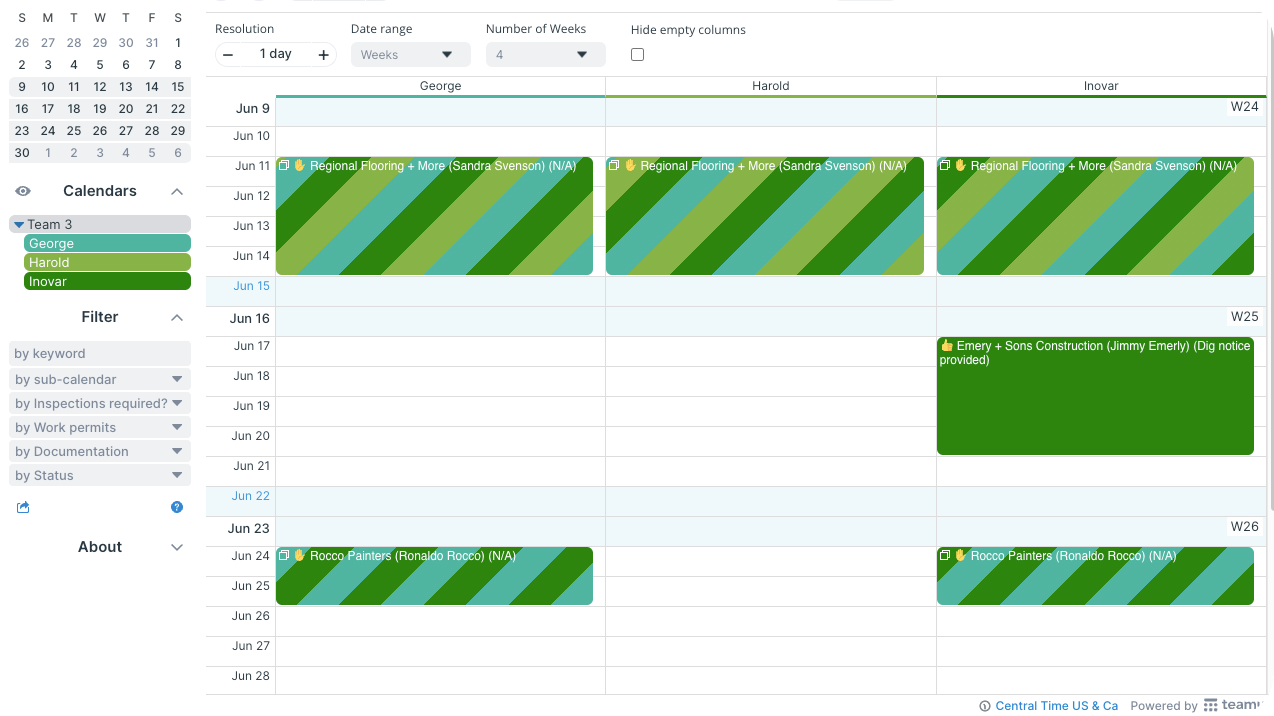The height and width of the screenshot is (716, 1274).
Task: Open the Number of Weeks dropdown
Action: pyautogui.click(x=545, y=55)
